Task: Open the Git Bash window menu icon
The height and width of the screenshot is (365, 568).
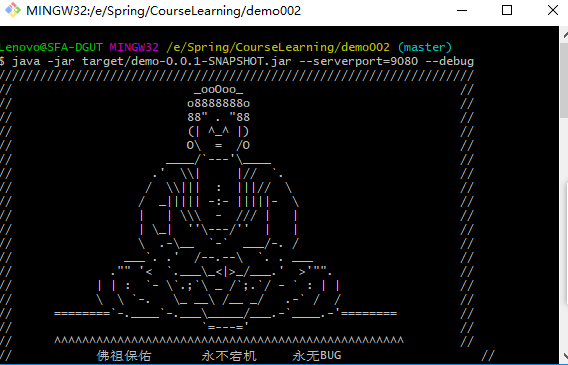Action: (x=13, y=10)
